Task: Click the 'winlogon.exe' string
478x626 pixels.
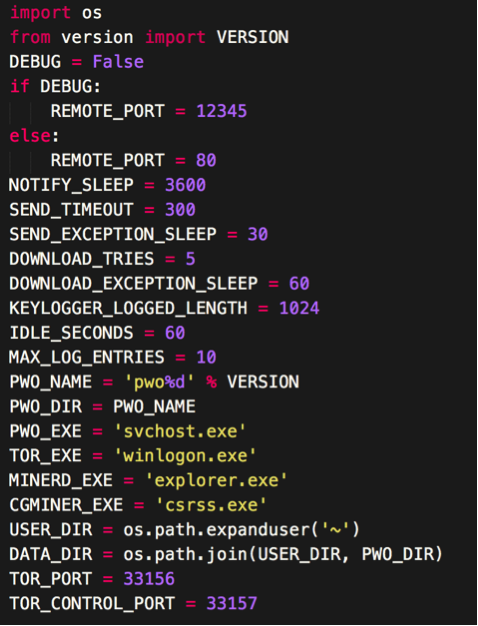Action: pyautogui.click(x=185, y=456)
